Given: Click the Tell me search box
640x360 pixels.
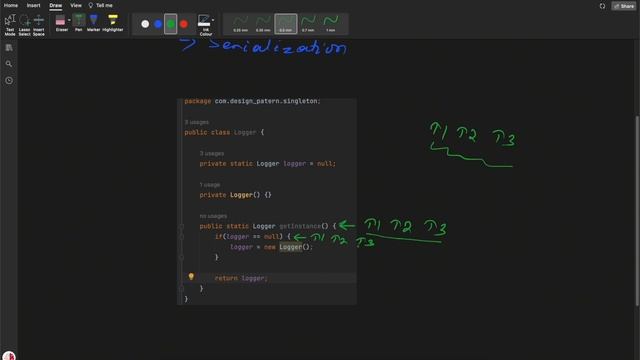Looking at the screenshot, I should point(100,5).
